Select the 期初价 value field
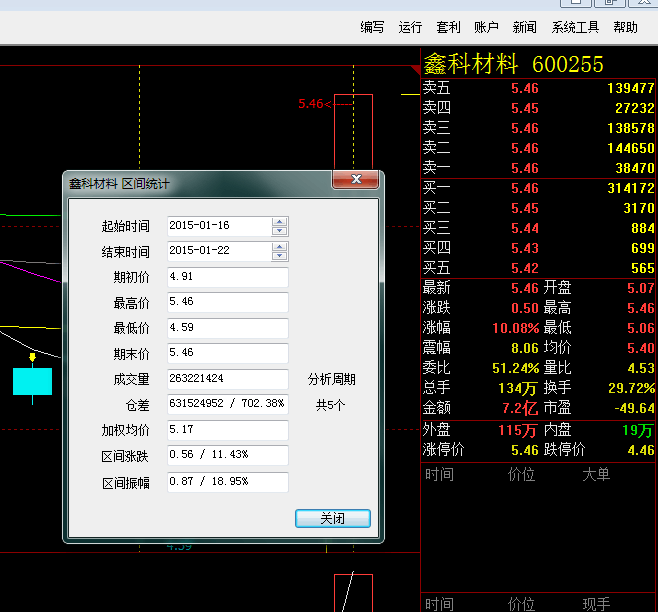This screenshot has height=612, width=658. coord(227,277)
